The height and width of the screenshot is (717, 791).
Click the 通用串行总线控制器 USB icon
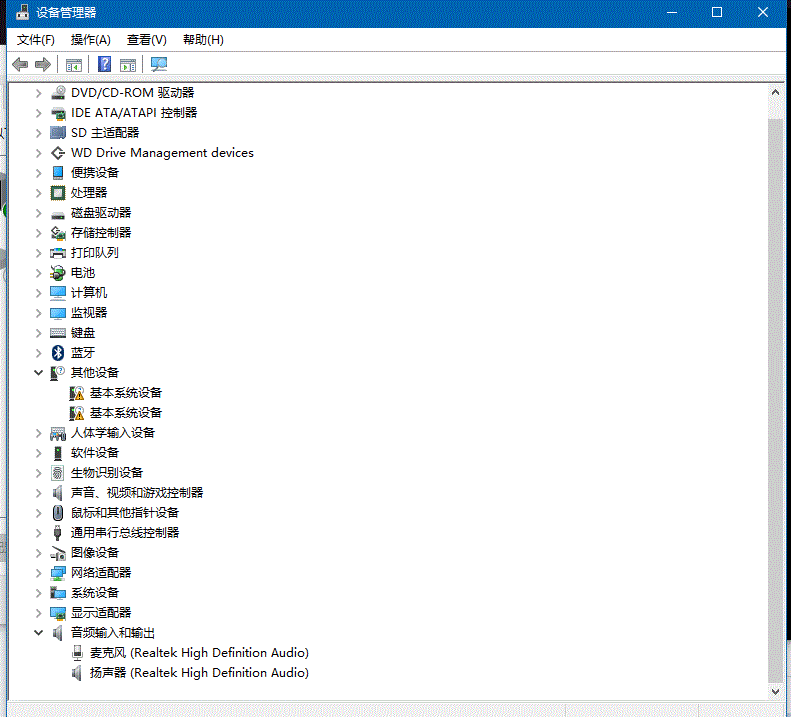(x=58, y=533)
